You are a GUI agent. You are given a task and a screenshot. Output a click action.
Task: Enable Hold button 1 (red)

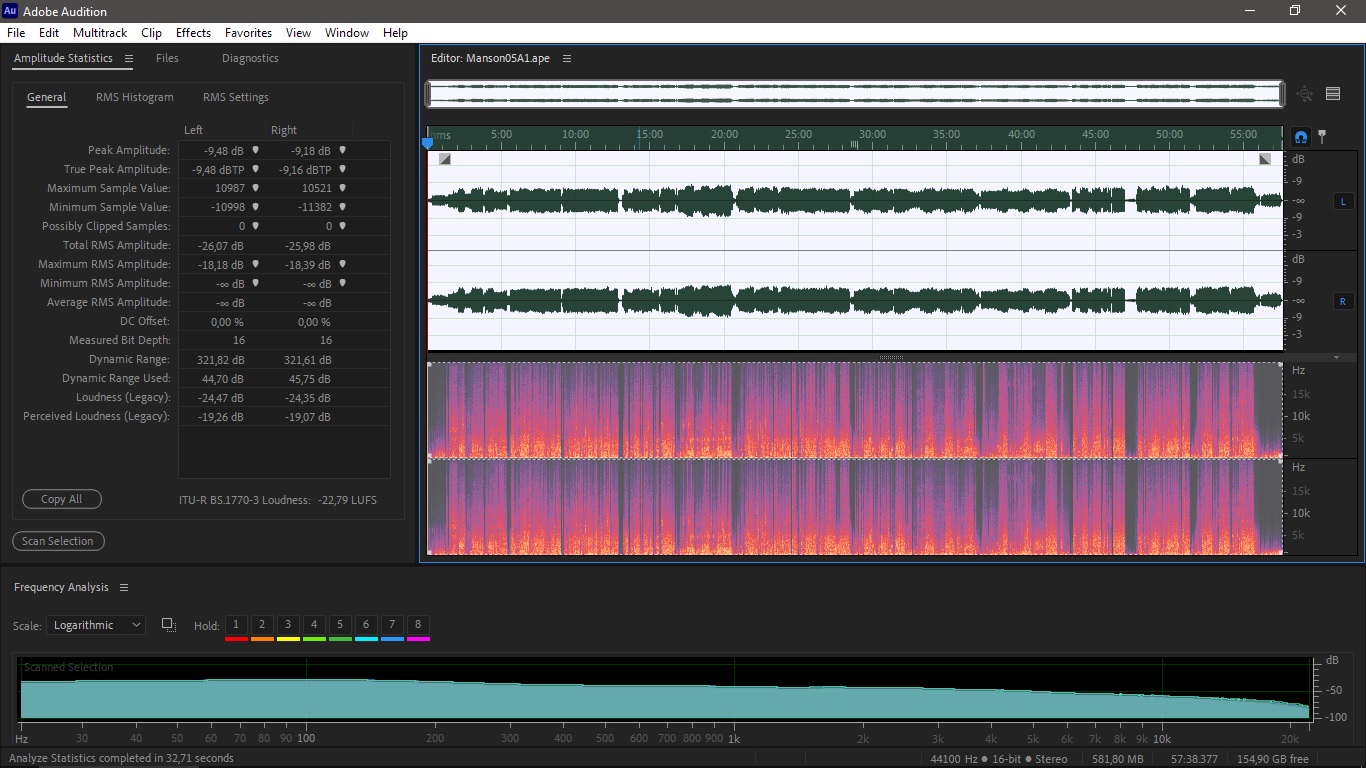pyautogui.click(x=236, y=625)
